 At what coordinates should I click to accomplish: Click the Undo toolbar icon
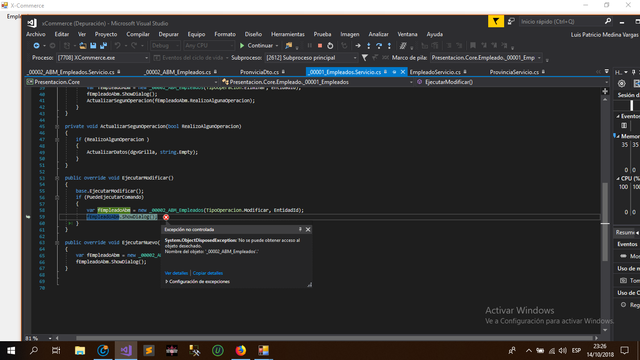click(118, 46)
